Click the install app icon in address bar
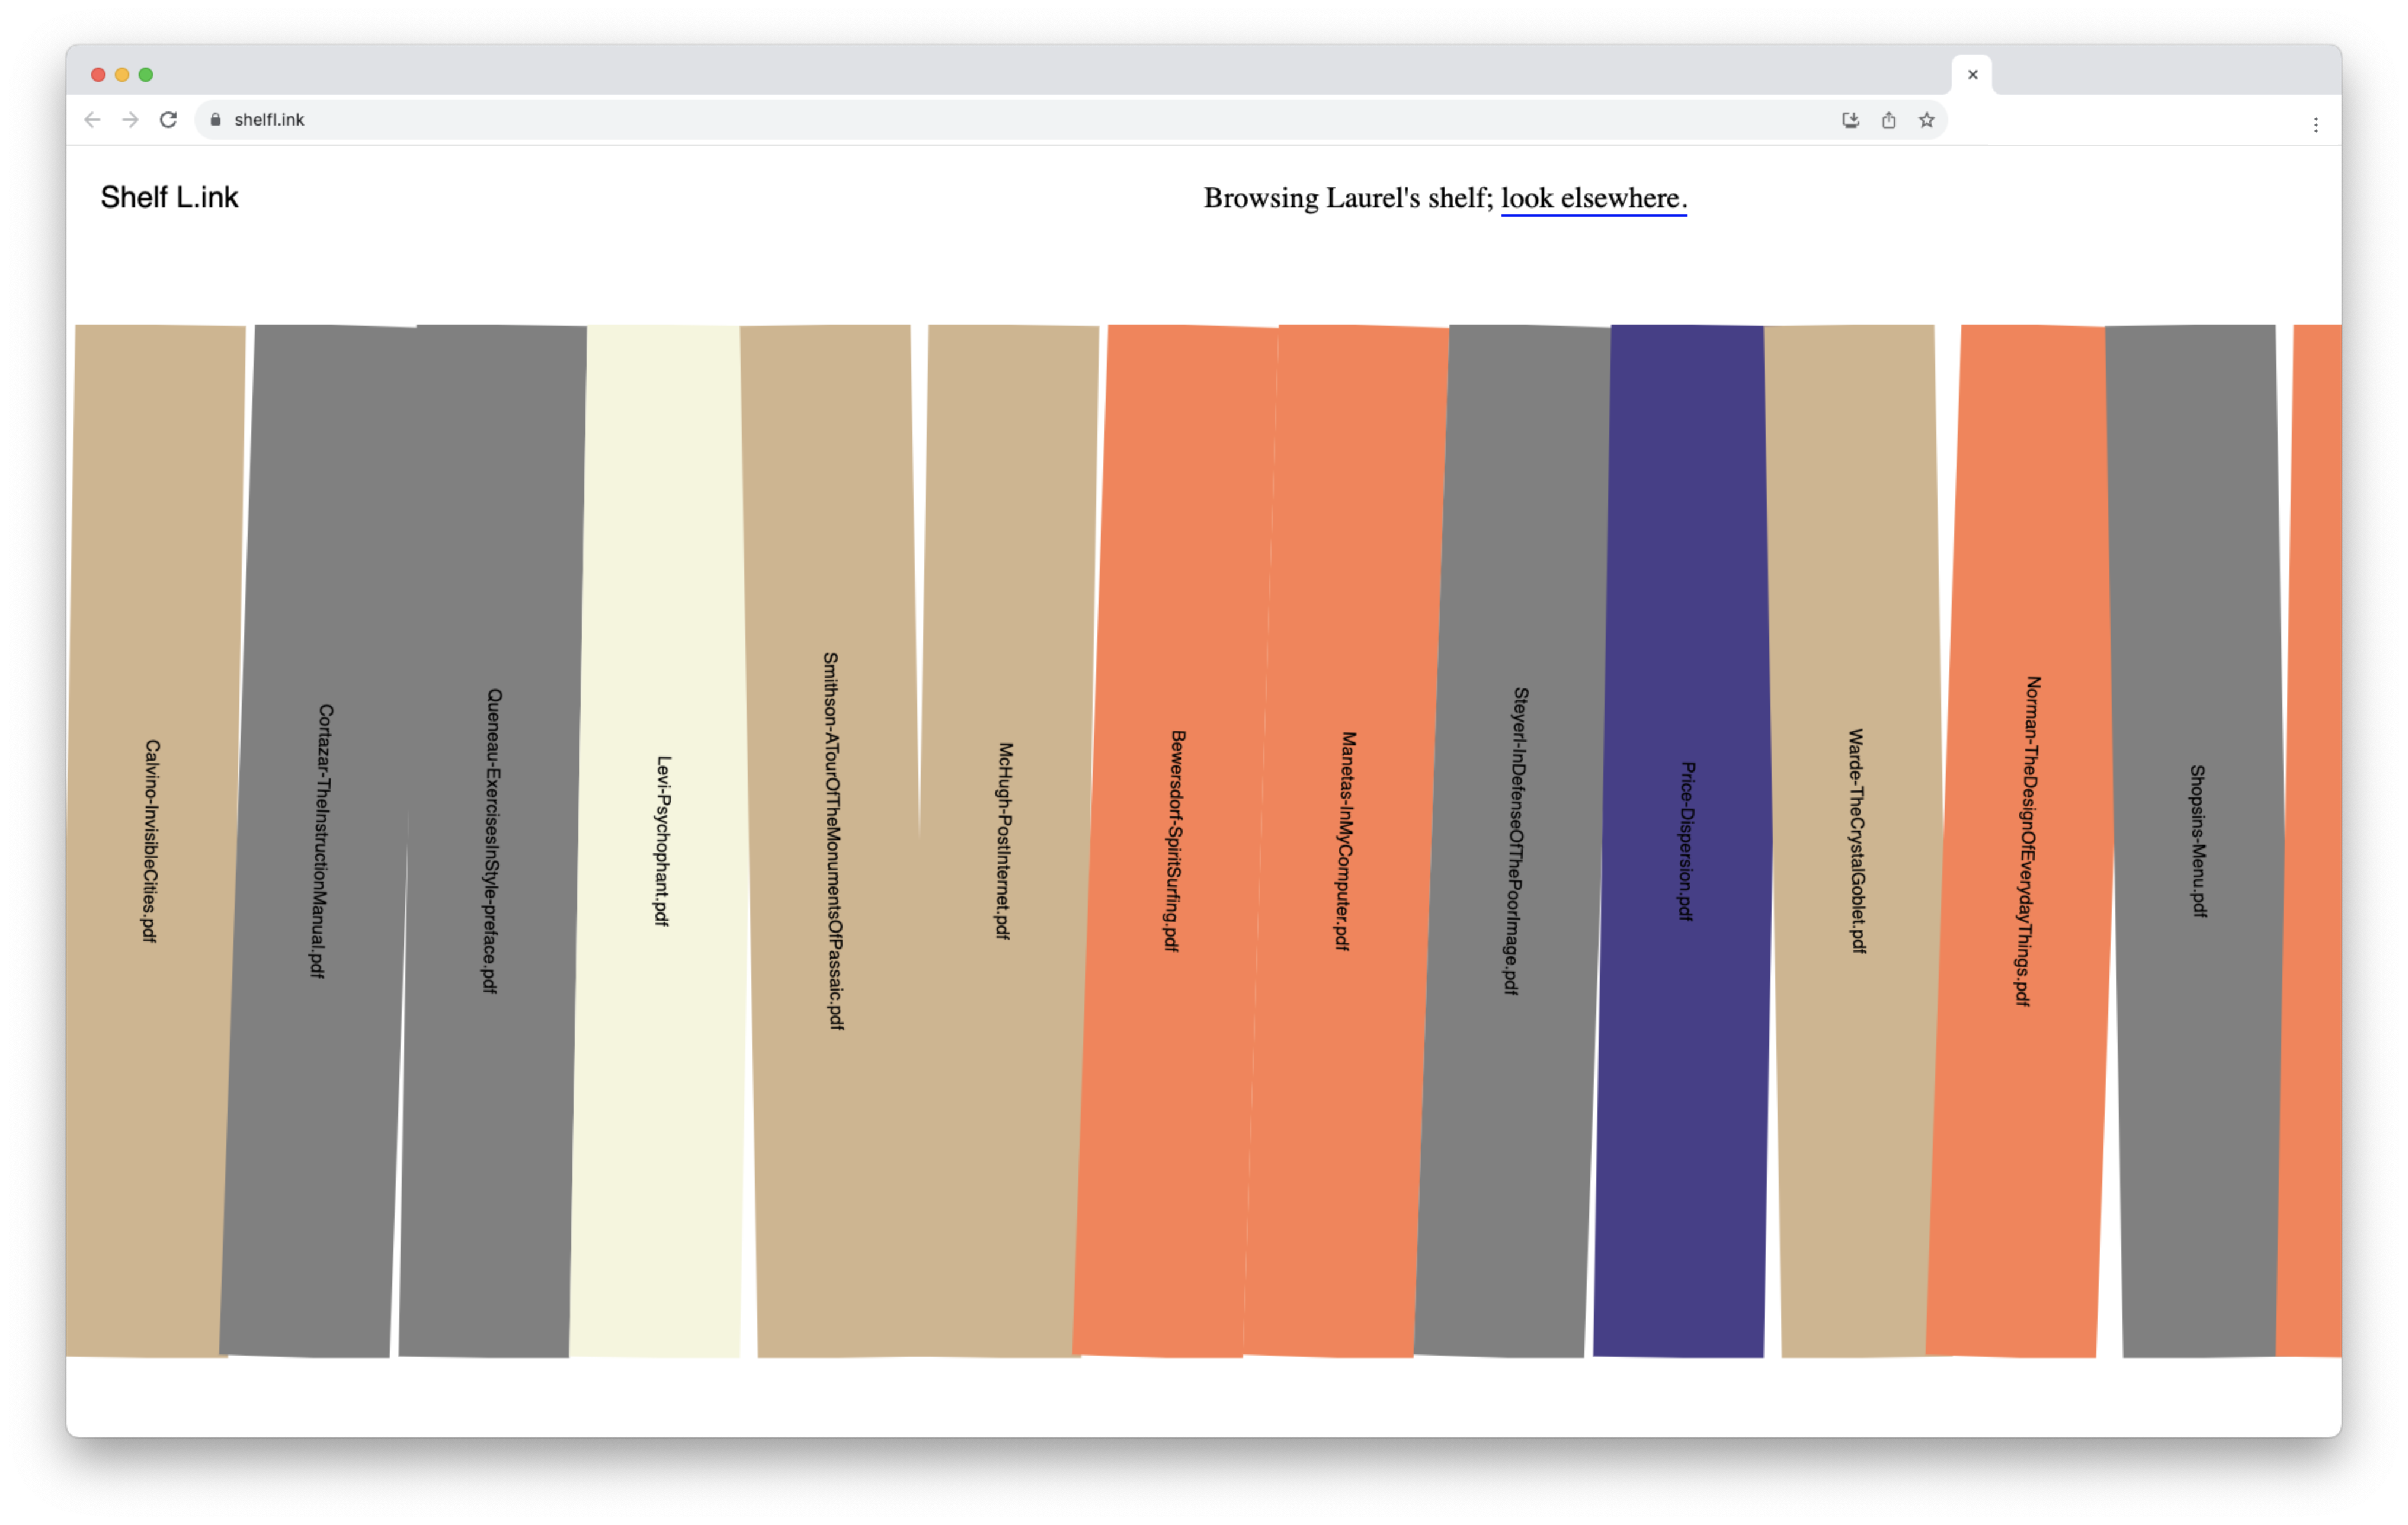Viewport: 2408px width, 1525px height. point(1850,120)
